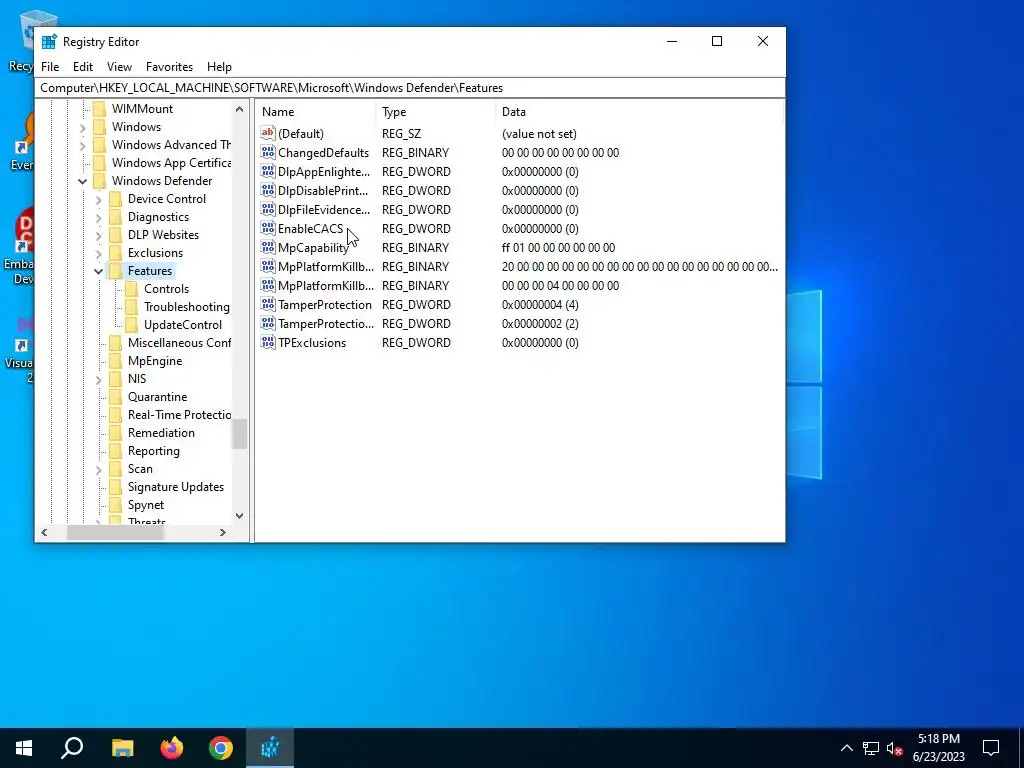Viewport: 1024px width, 768px height.
Task: Click the DWORD icon beside EnableCACS
Action: pos(268,229)
